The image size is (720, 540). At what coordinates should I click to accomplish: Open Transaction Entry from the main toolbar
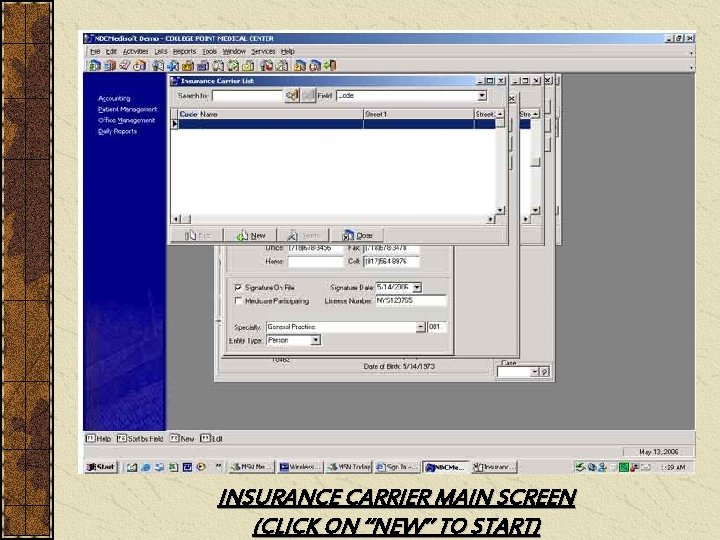(94, 66)
